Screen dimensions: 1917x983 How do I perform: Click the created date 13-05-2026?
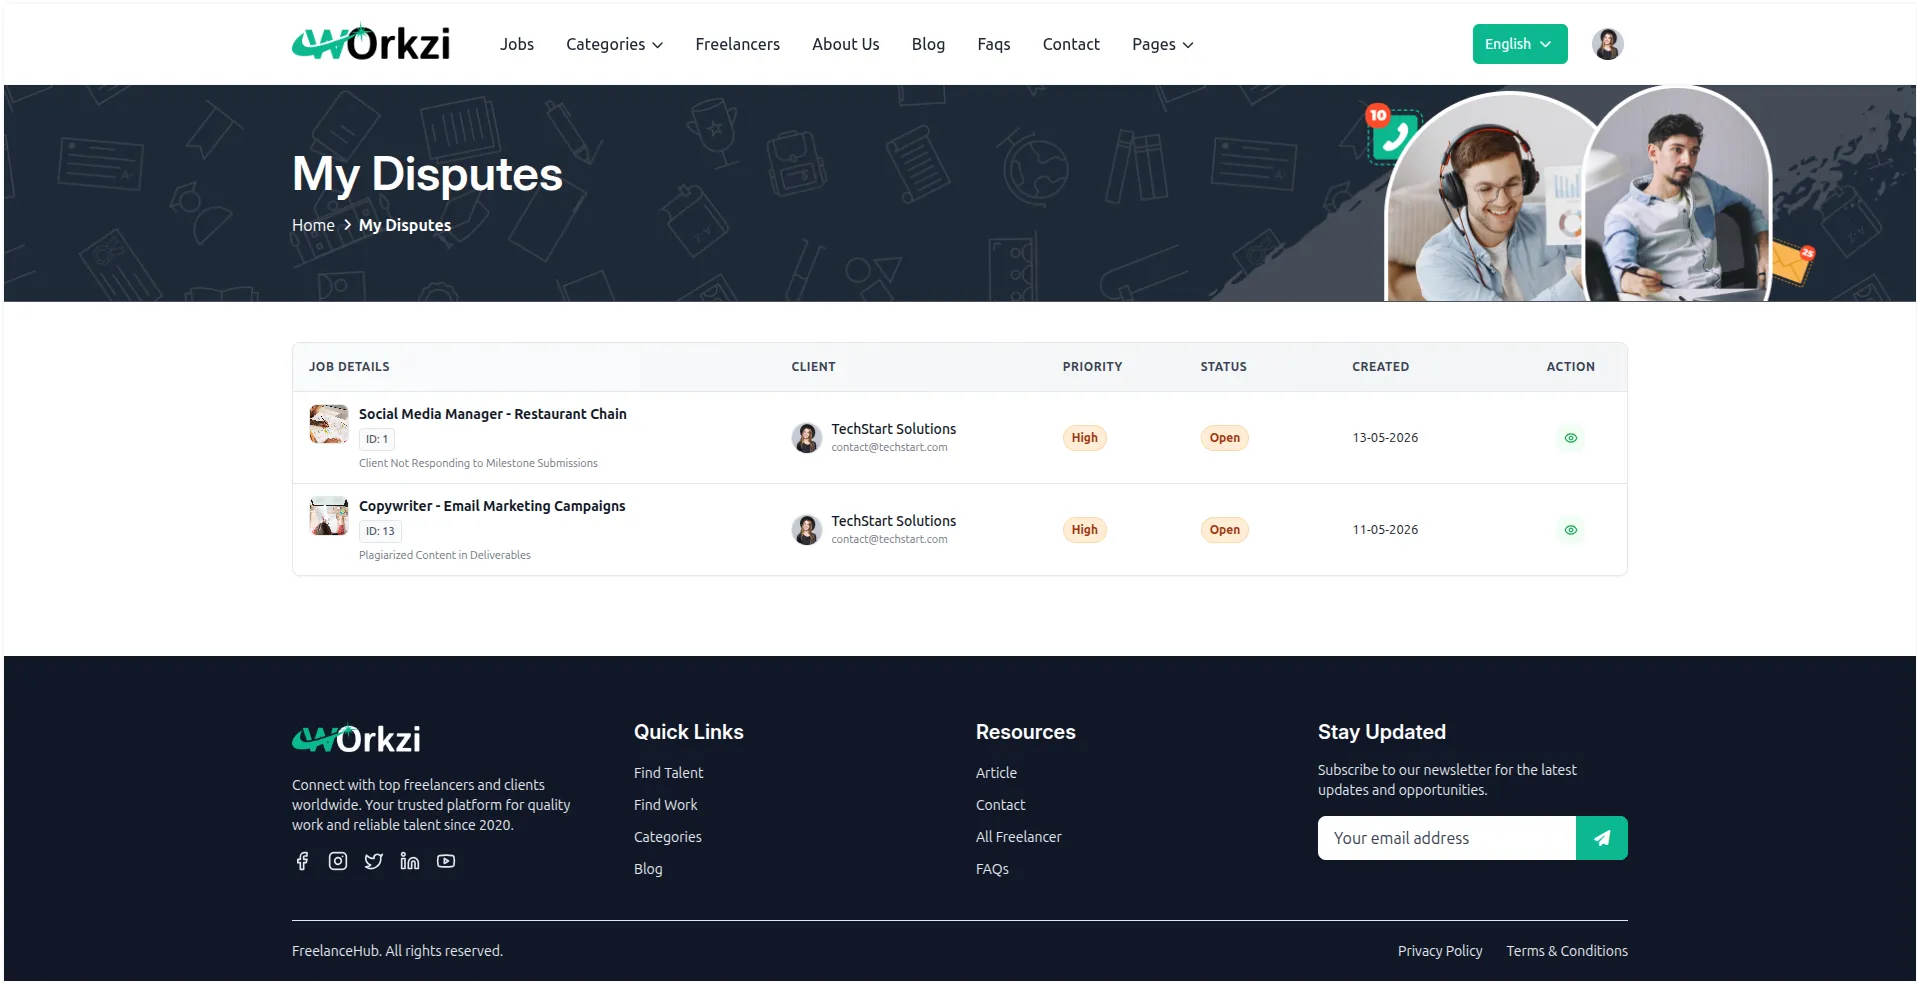pos(1385,438)
